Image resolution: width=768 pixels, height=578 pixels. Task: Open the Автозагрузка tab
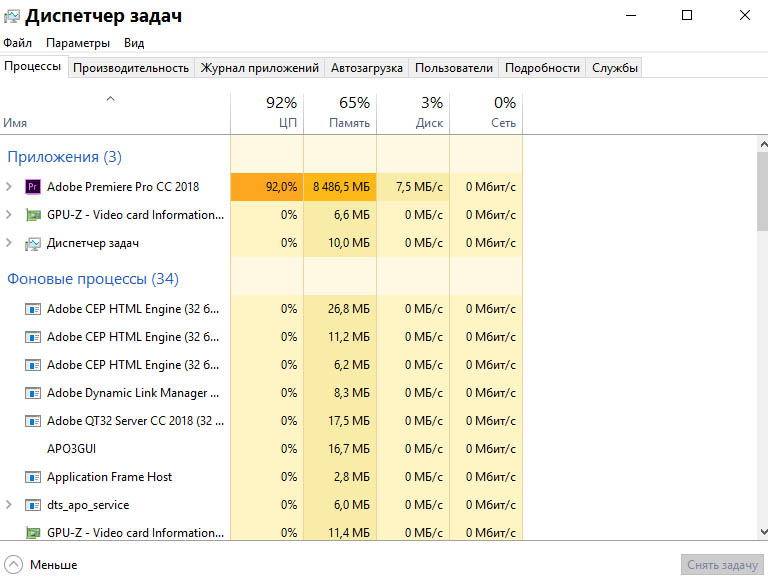tap(367, 68)
